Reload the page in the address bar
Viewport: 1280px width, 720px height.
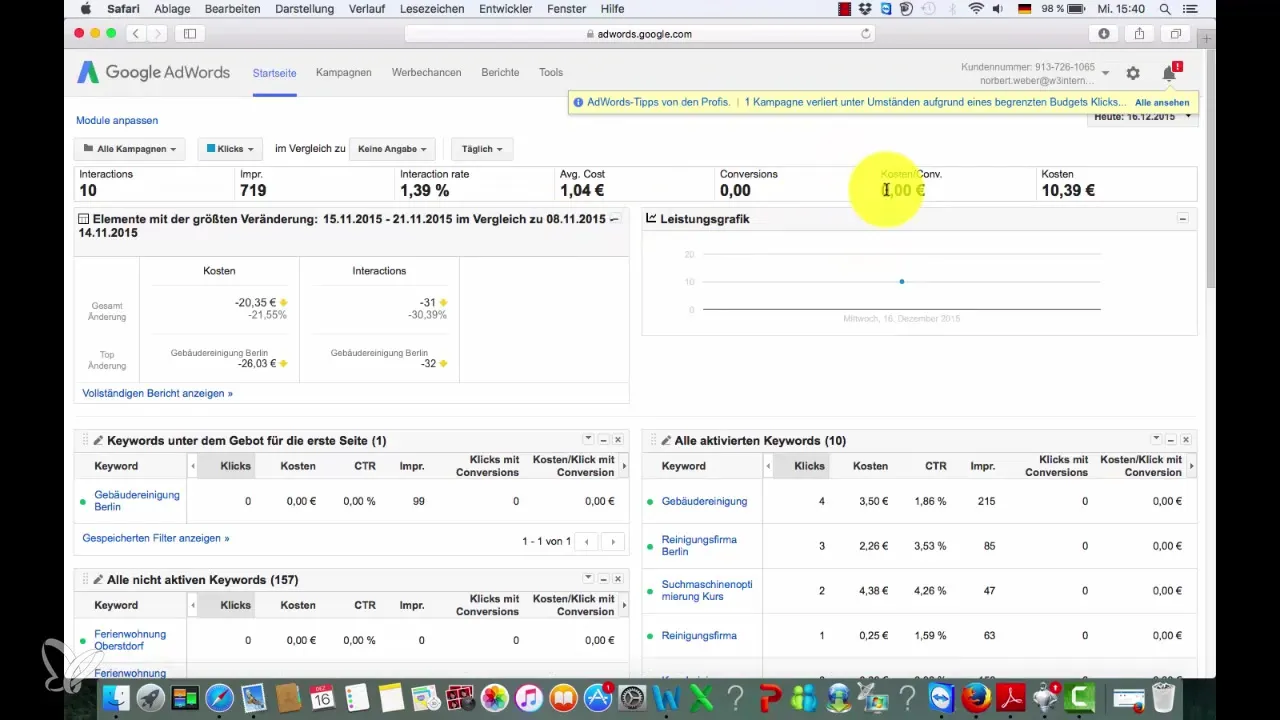point(866,33)
